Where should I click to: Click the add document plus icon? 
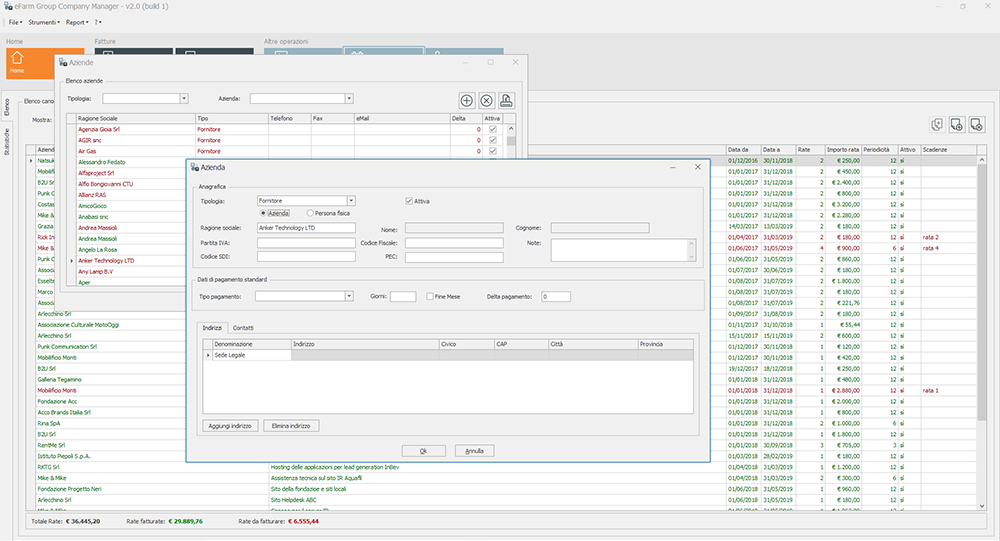pyautogui.click(x=957, y=124)
